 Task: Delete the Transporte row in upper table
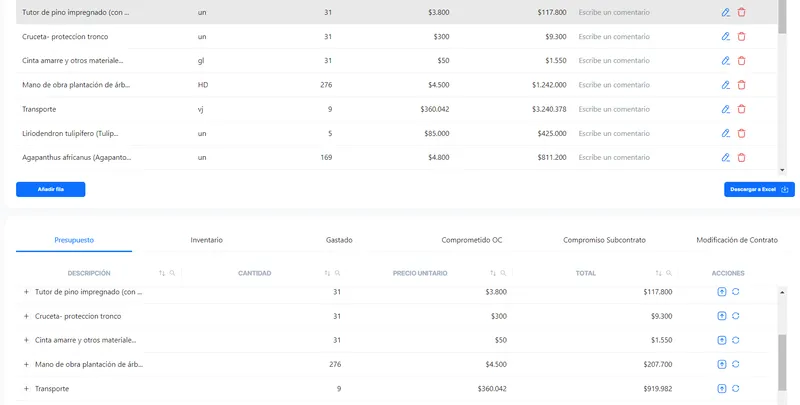tap(741, 109)
